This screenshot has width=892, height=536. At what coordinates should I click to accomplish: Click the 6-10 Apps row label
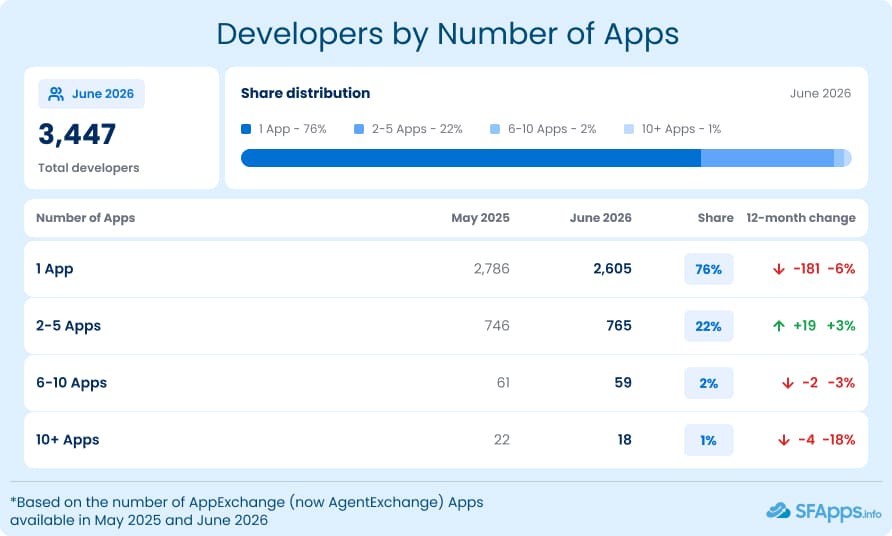[72, 383]
